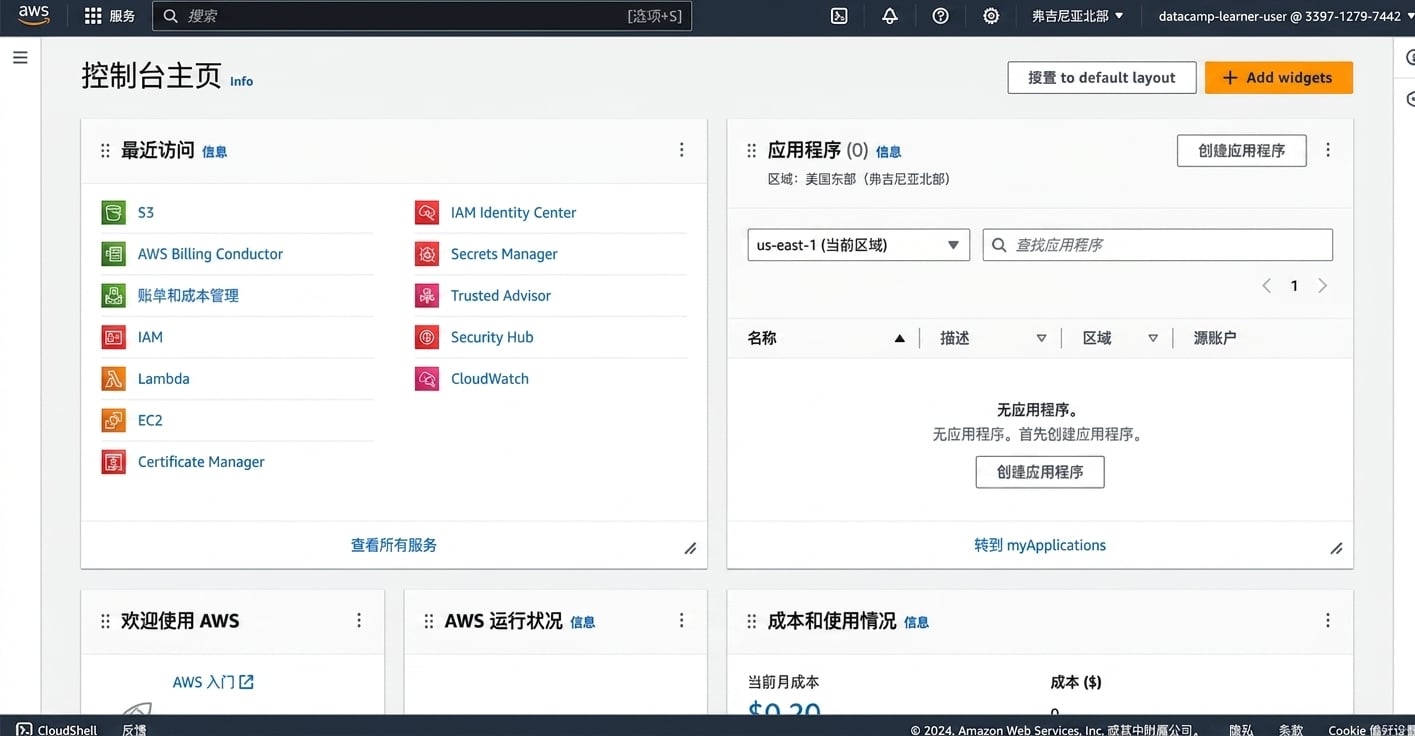Screen dimensions: 1415x736
Task: Open the CloudWatch service link
Action: pos(490,379)
